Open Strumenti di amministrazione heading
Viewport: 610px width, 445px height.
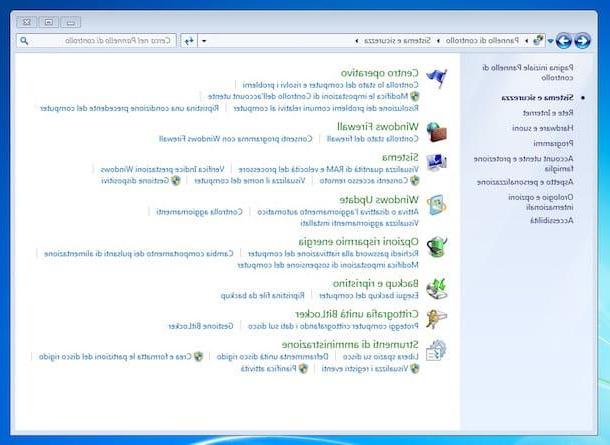point(350,345)
